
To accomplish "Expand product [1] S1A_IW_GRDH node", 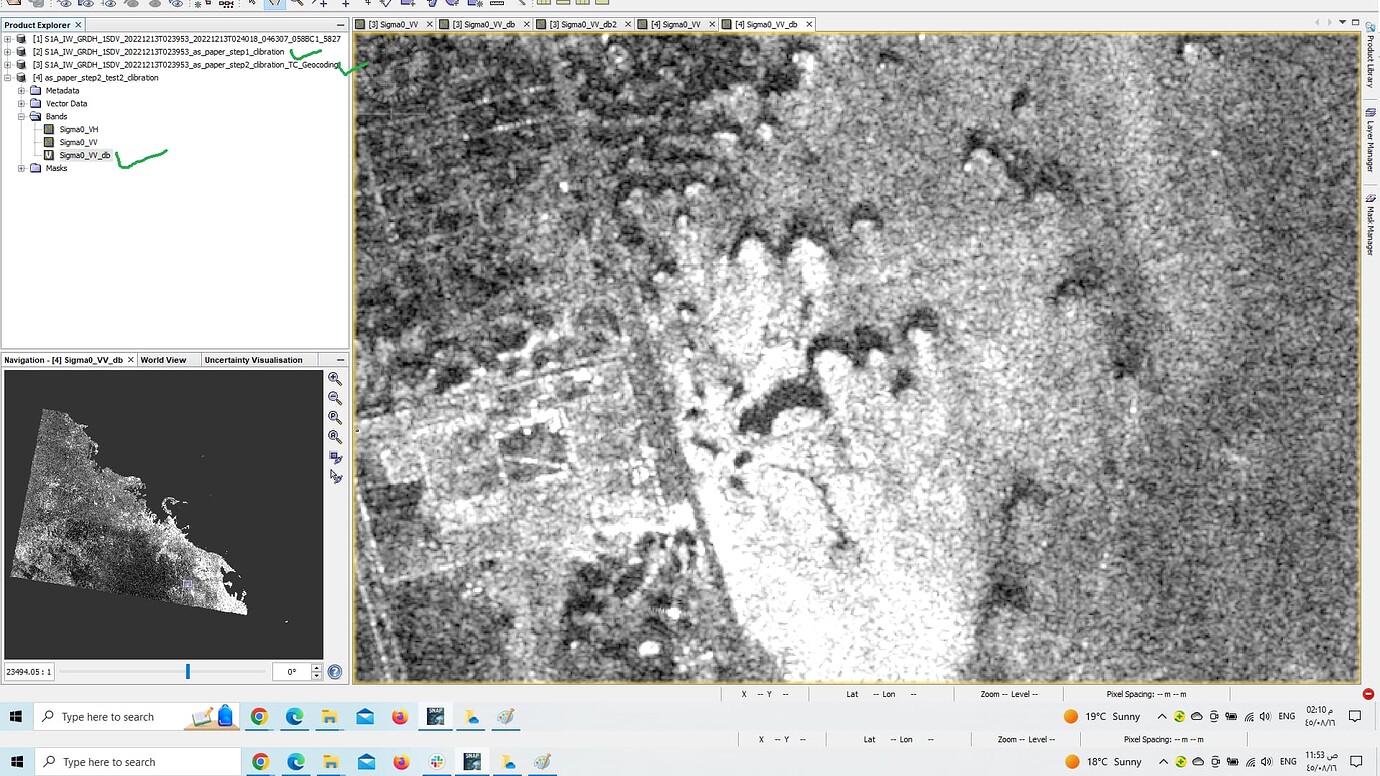I will pyautogui.click(x=8, y=39).
